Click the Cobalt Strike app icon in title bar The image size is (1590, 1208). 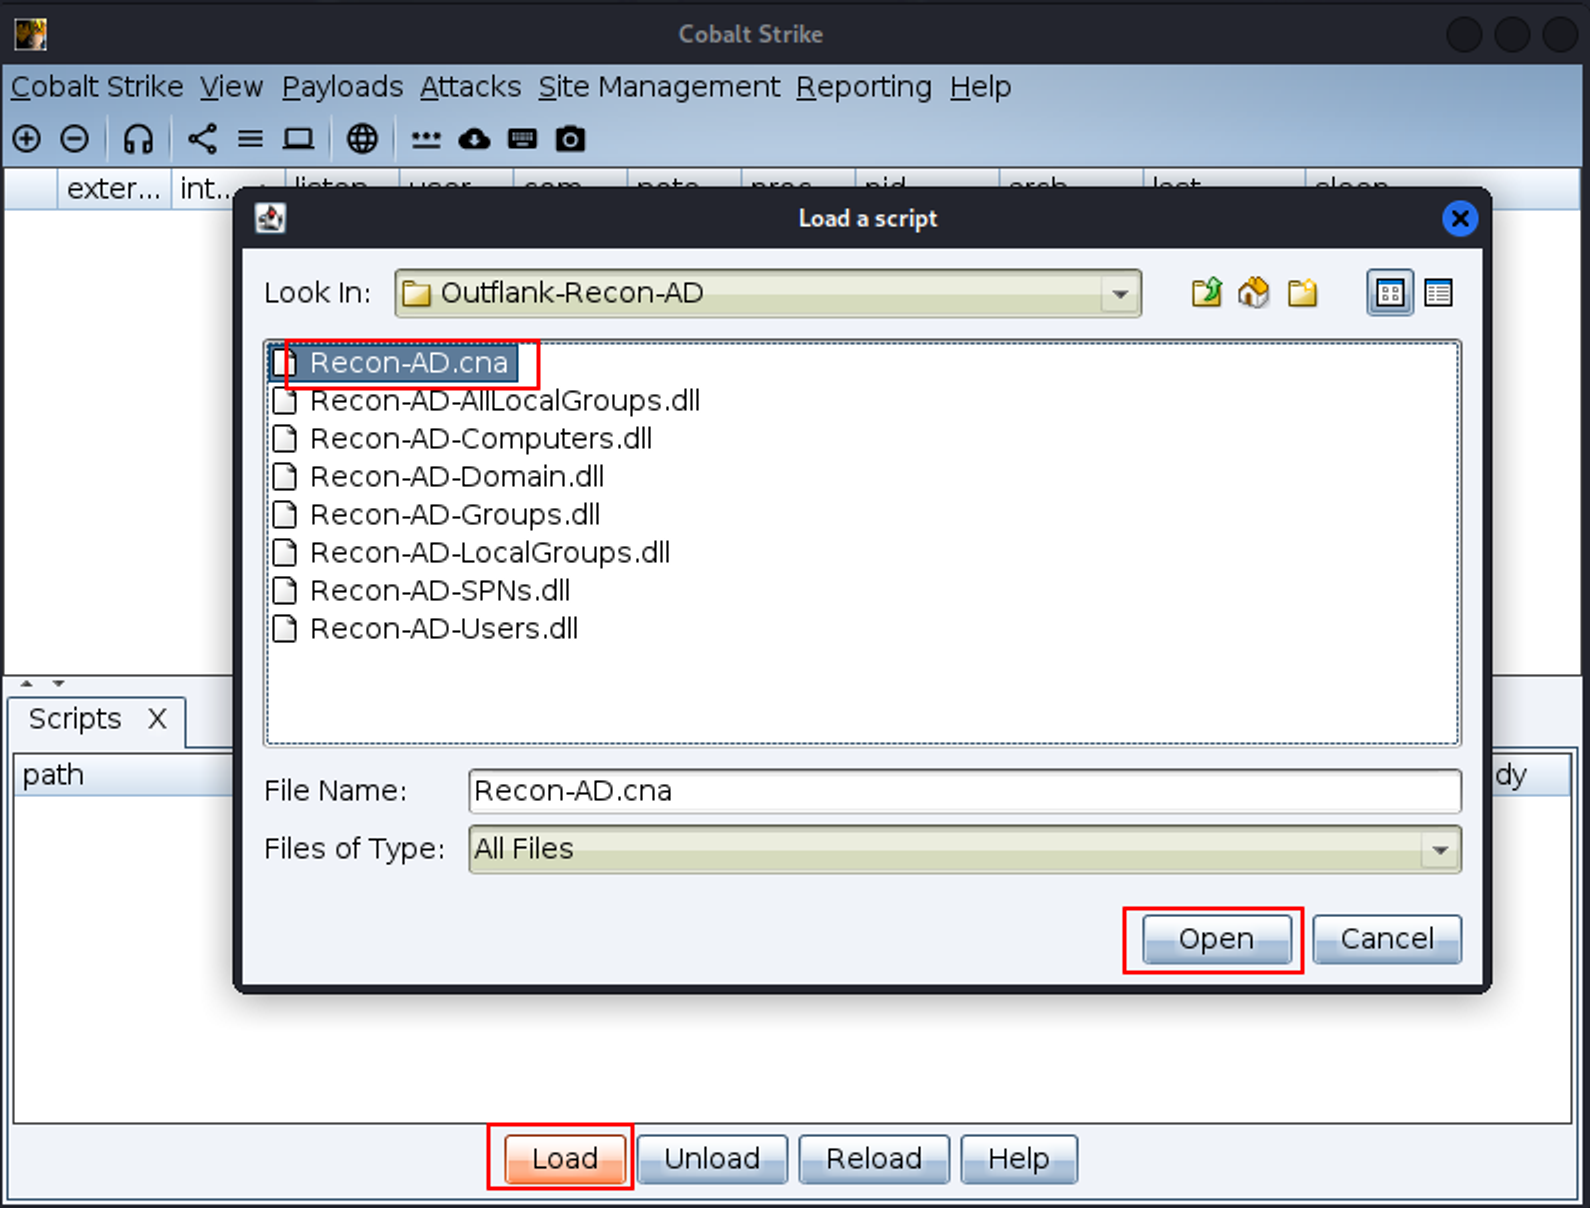pos(30,34)
